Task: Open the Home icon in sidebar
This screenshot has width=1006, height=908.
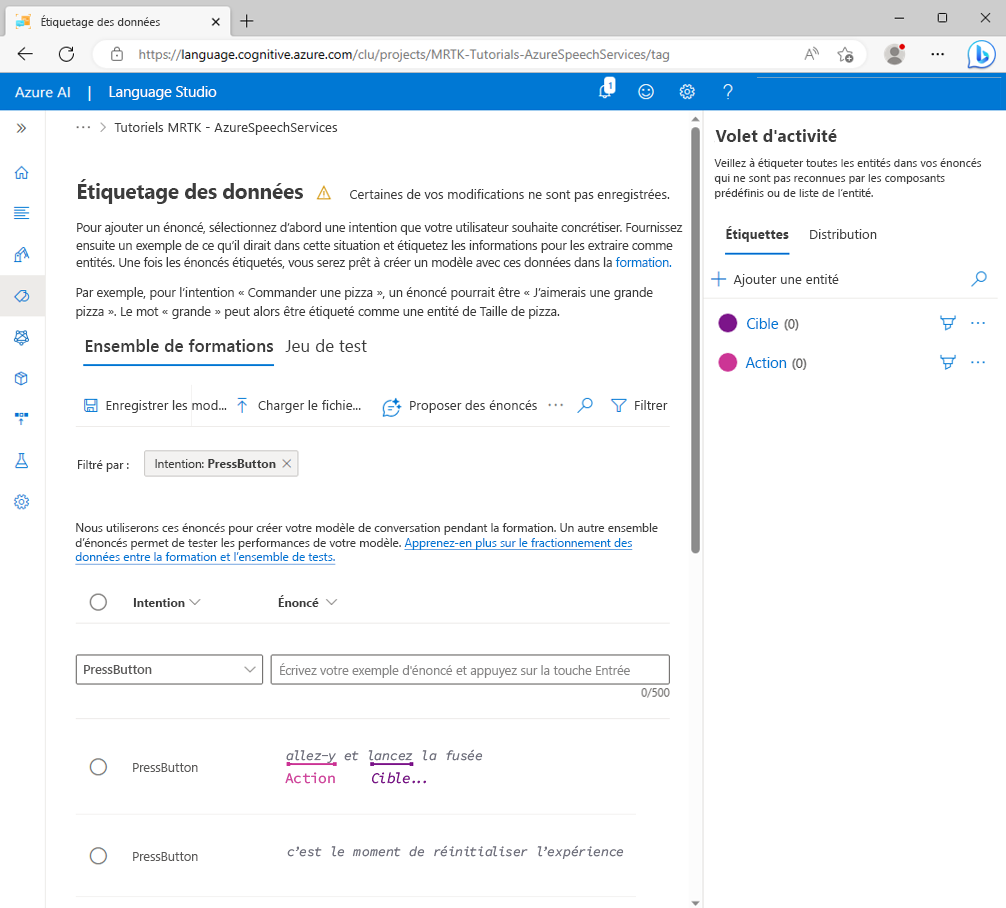Action: [x=21, y=173]
